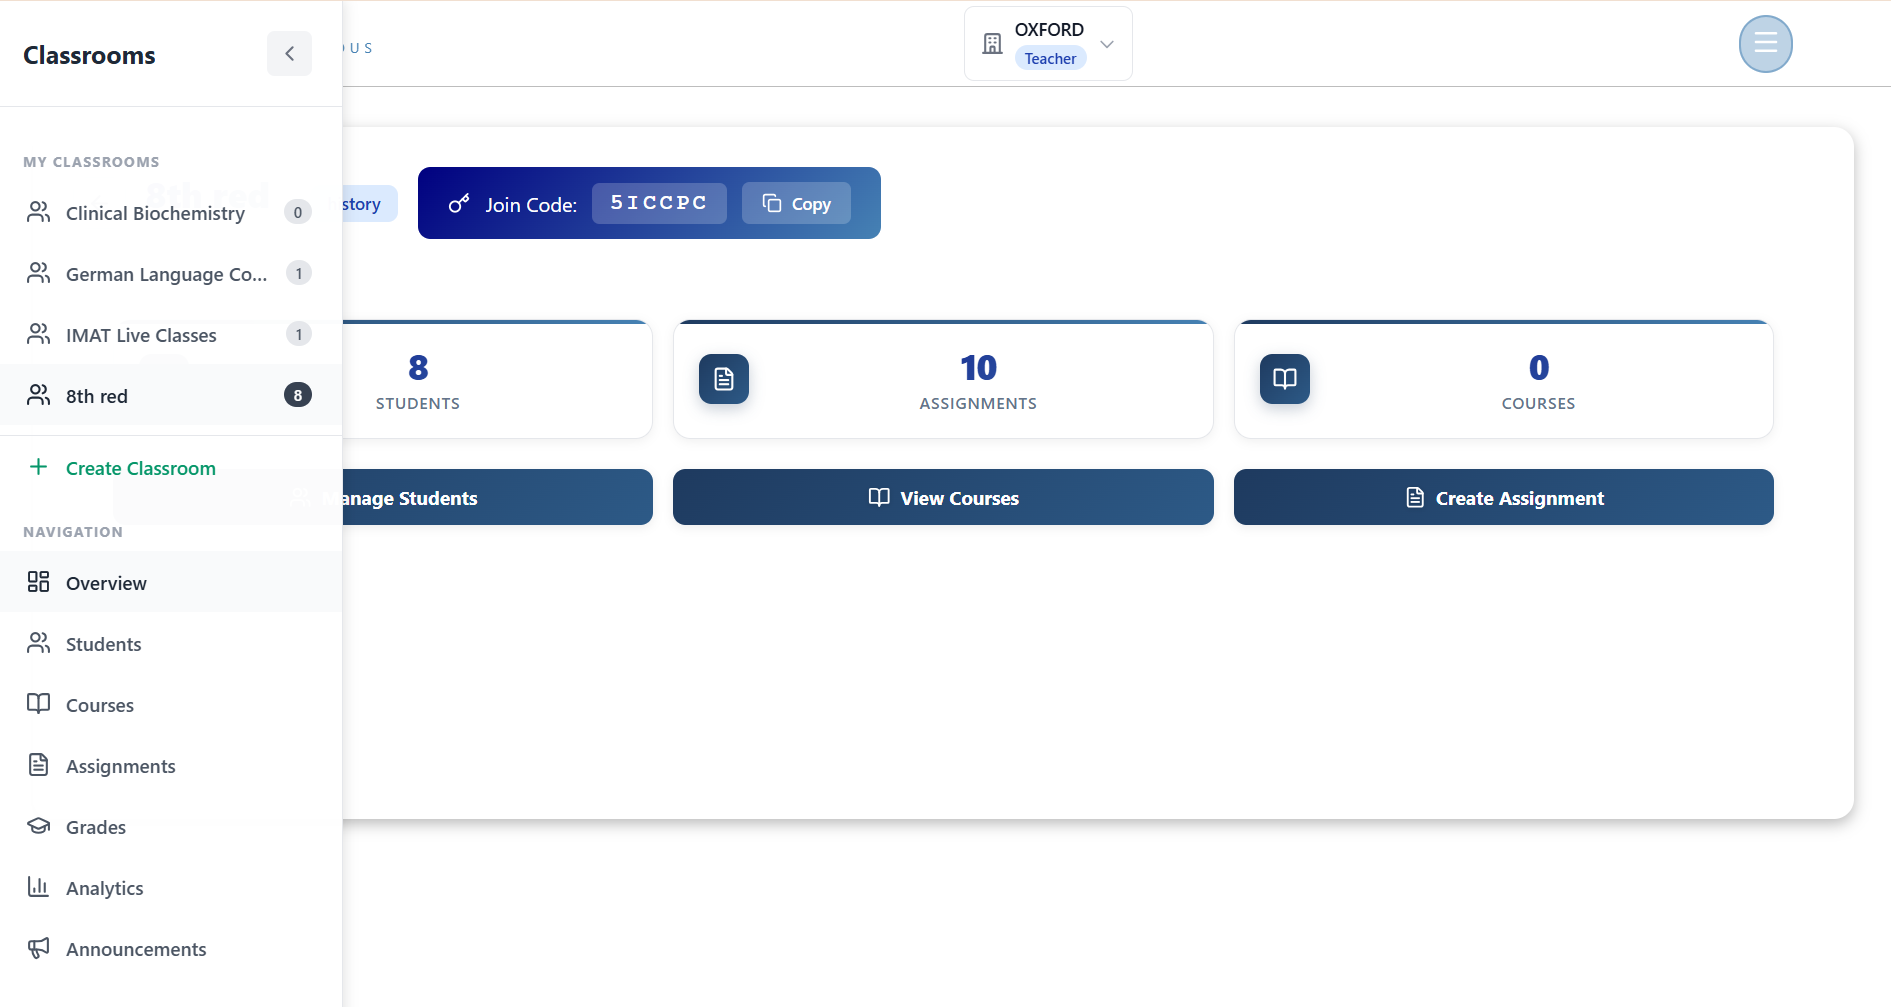This screenshot has height=1007, width=1891.
Task: Click the 1 count badge for German Language
Action: 298,273
